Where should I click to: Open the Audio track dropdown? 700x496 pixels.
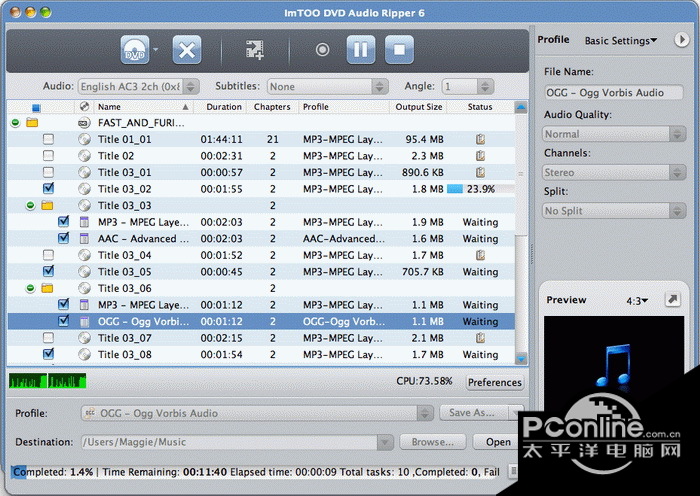[x=138, y=87]
